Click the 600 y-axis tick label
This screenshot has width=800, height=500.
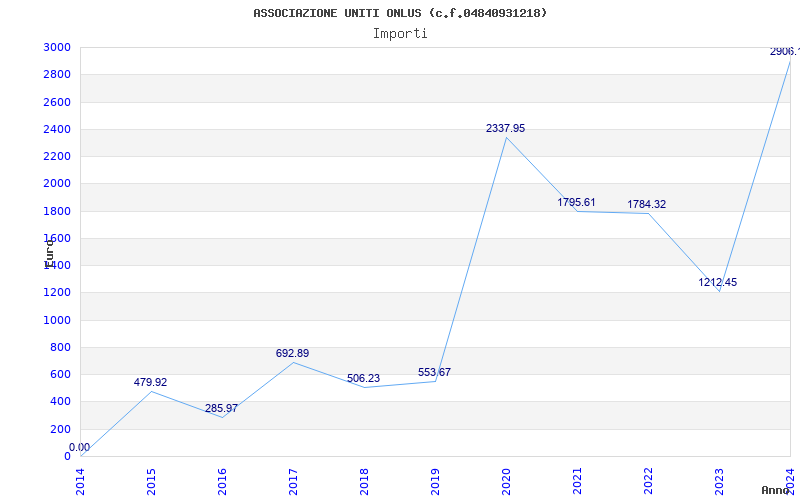60,374
